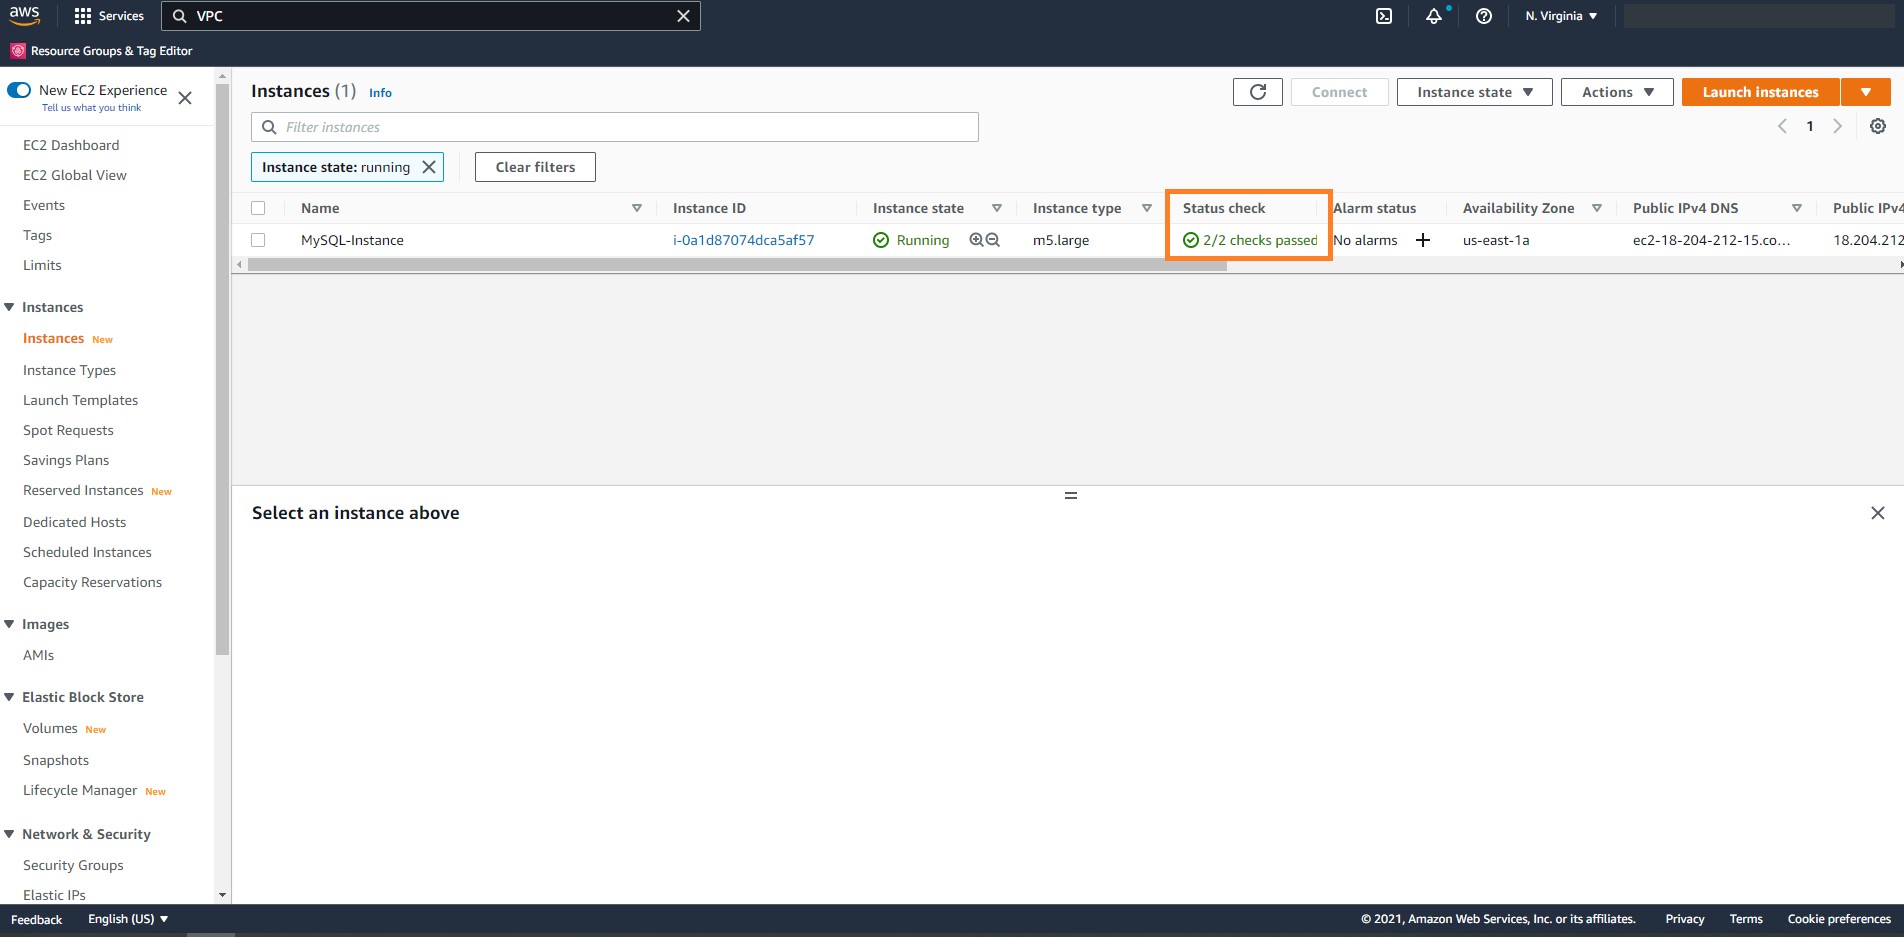Open EC2 Global View

(x=75, y=175)
